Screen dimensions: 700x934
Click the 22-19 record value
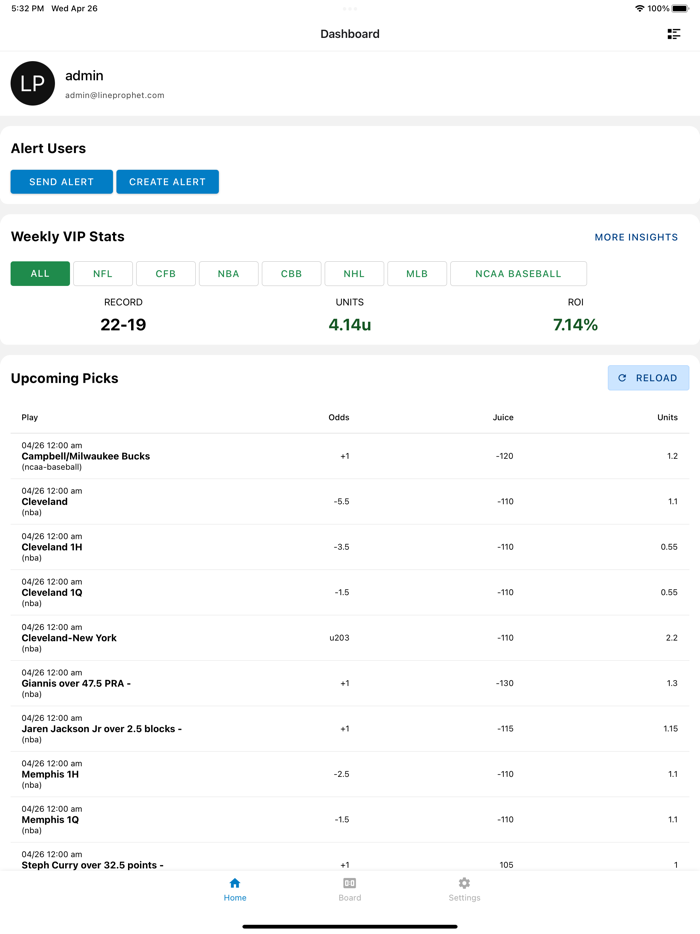point(123,325)
